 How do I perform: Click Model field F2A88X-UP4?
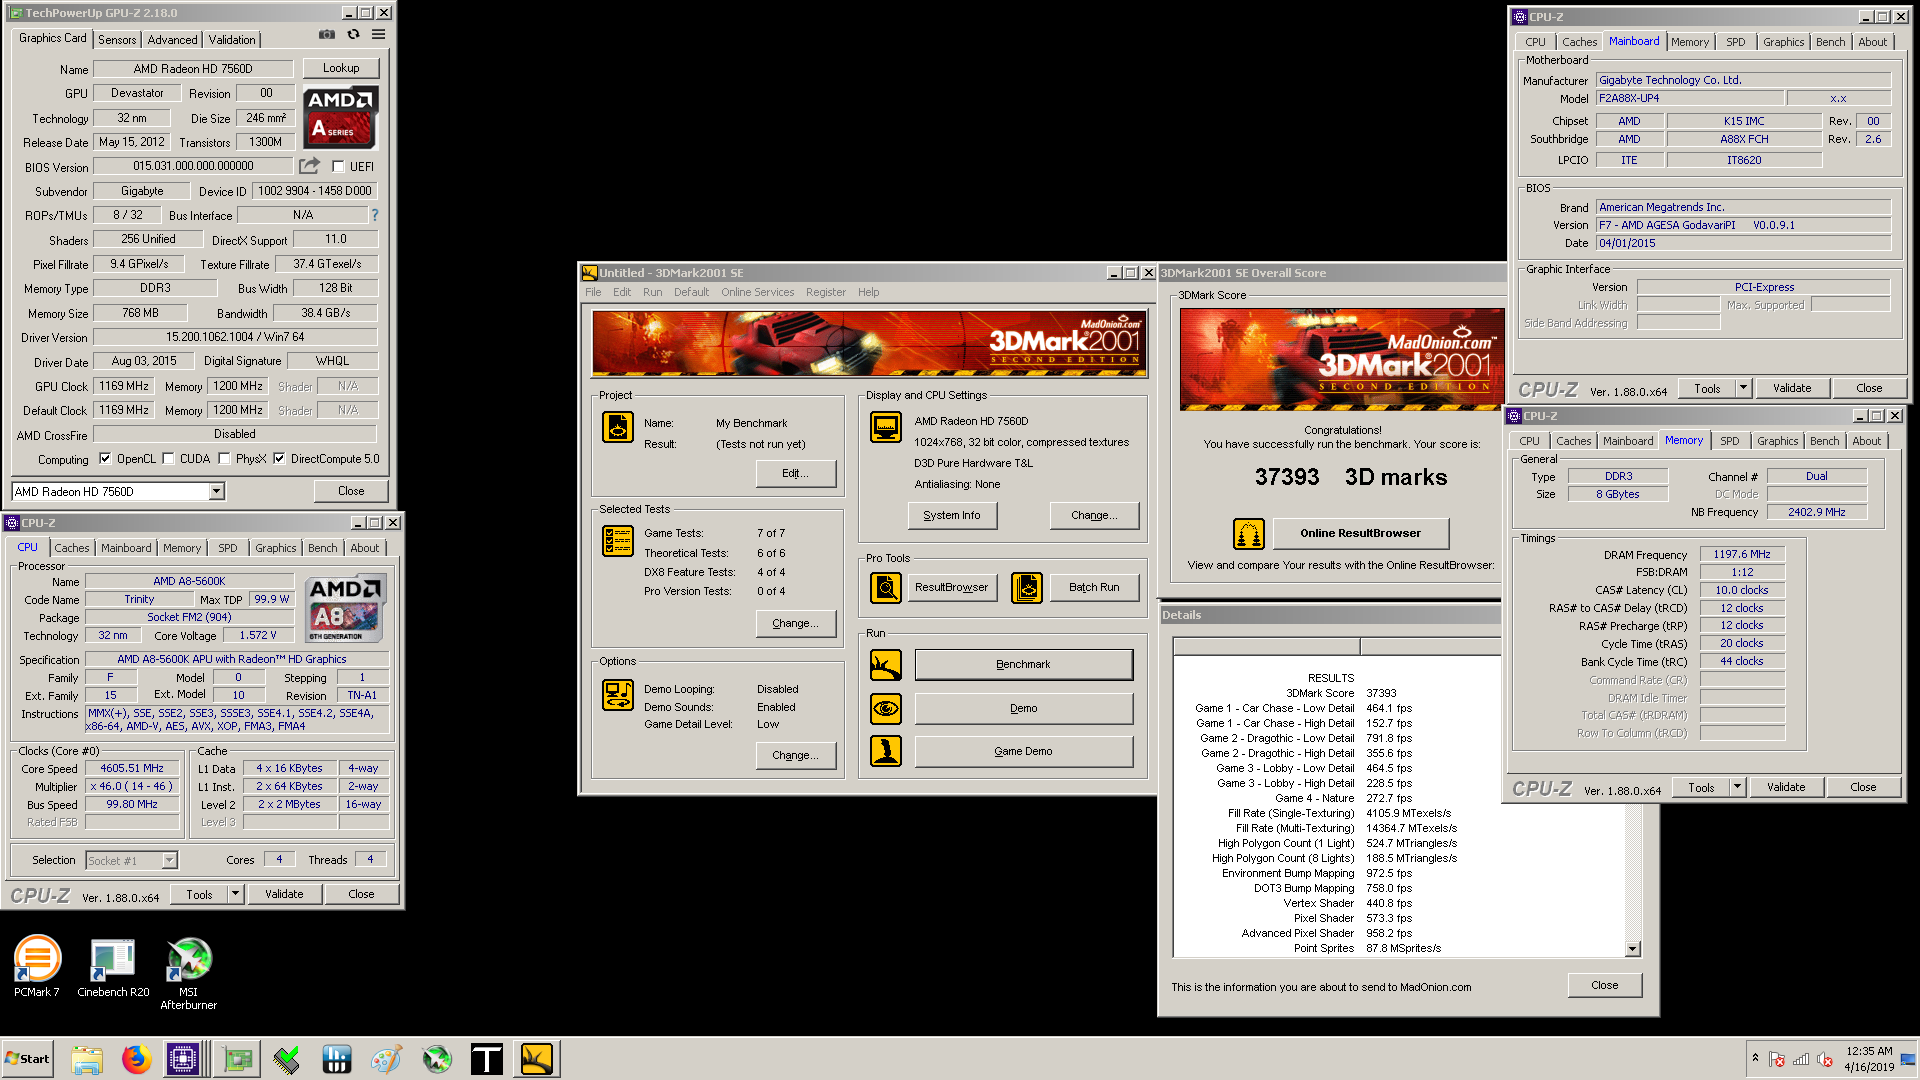[1689, 98]
